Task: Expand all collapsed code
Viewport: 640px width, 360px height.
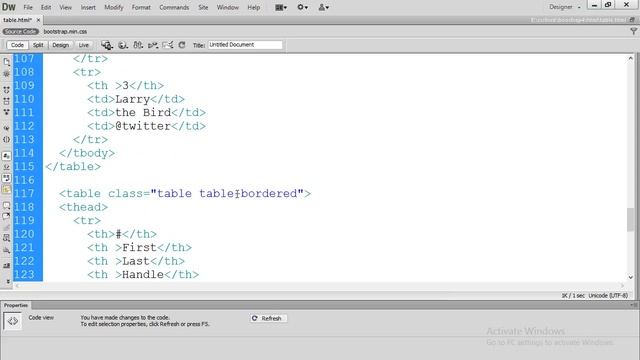Action: click(x=7, y=112)
